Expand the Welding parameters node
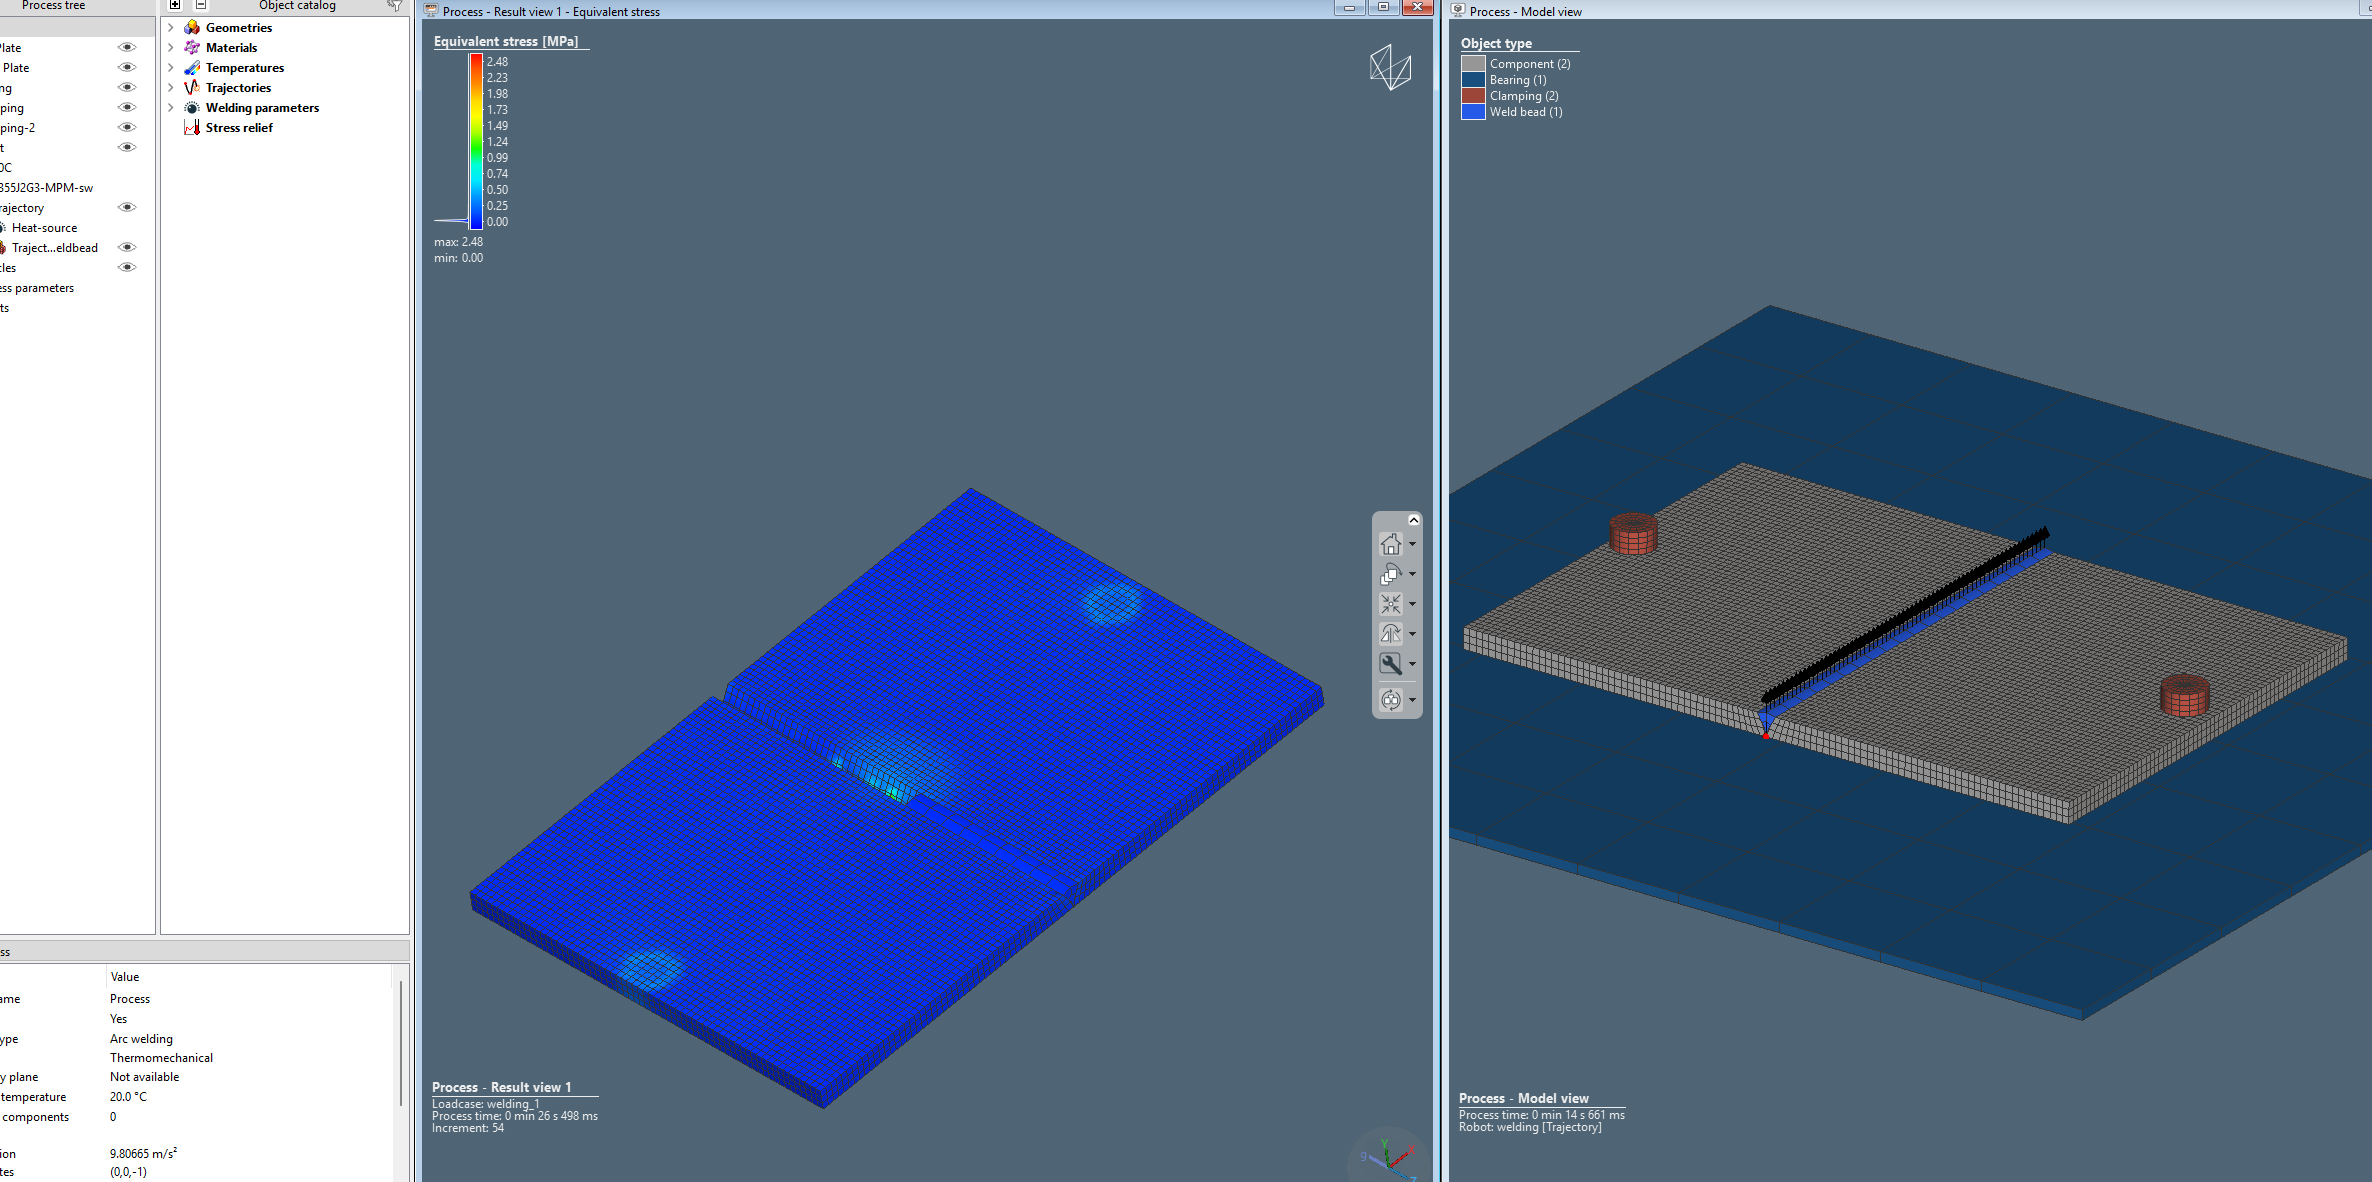Image resolution: width=2372 pixels, height=1182 pixels. tap(170, 108)
